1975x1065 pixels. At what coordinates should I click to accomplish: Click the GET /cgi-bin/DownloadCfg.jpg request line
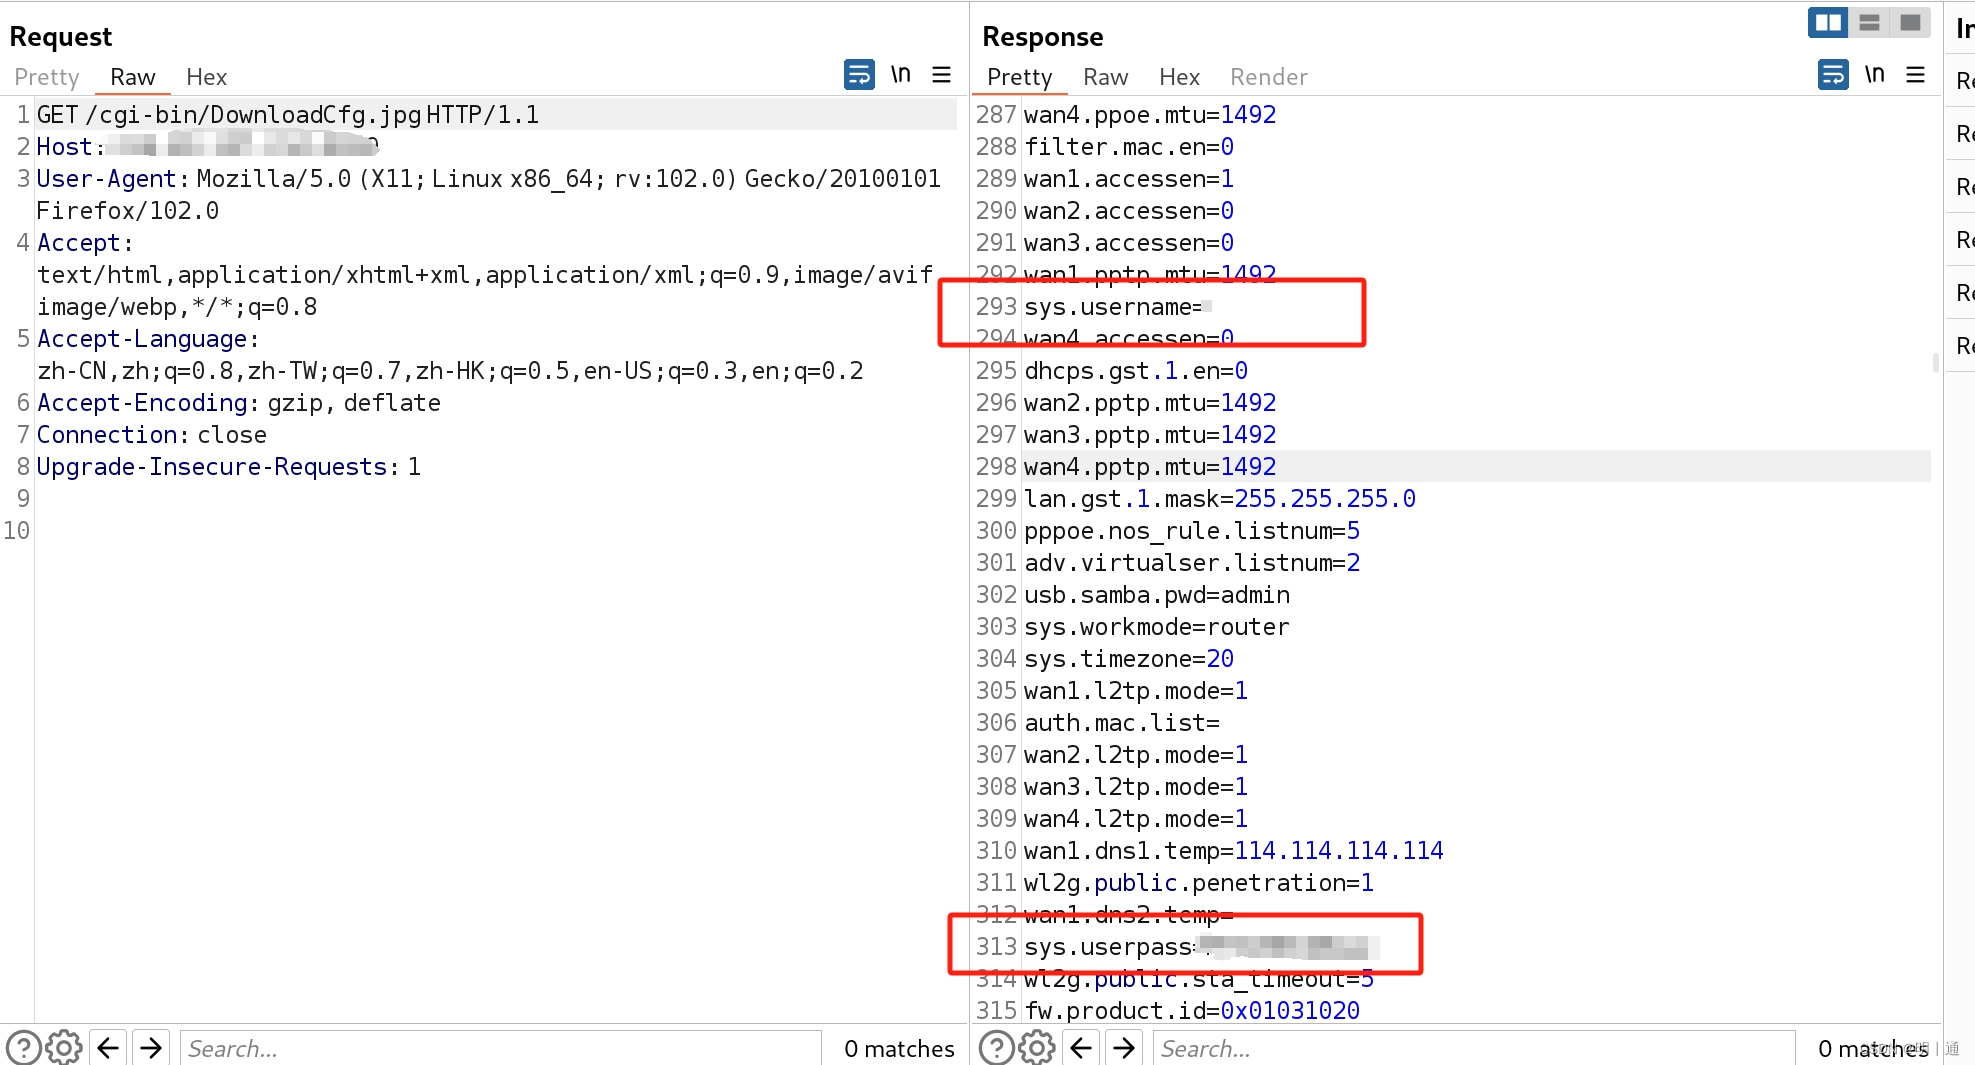click(x=288, y=115)
